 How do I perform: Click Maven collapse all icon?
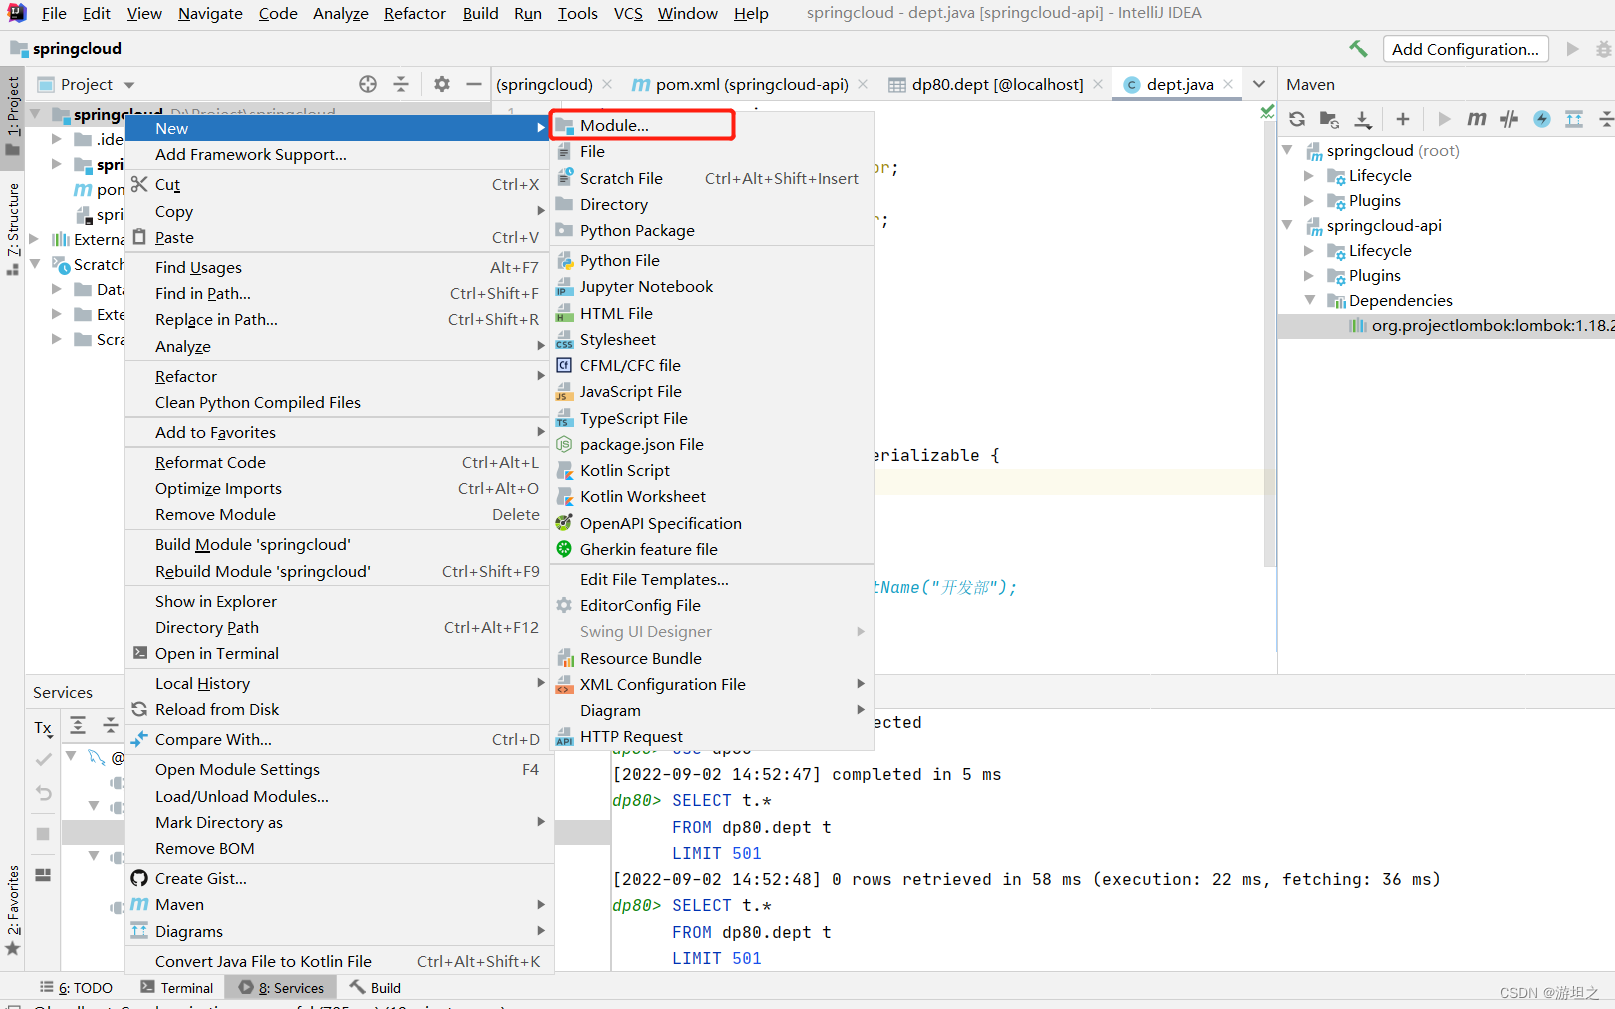pyautogui.click(x=1606, y=119)
